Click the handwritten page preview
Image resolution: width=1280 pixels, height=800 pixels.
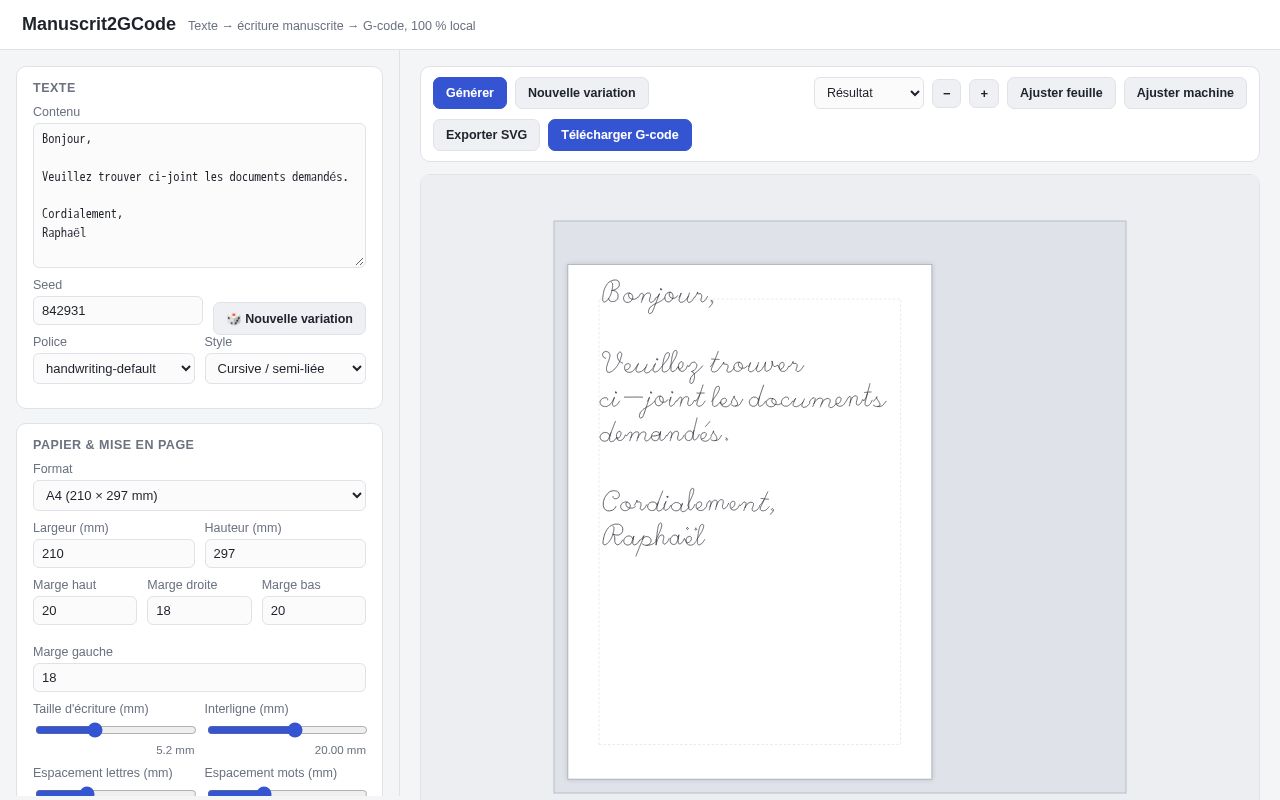click(750, 521)
